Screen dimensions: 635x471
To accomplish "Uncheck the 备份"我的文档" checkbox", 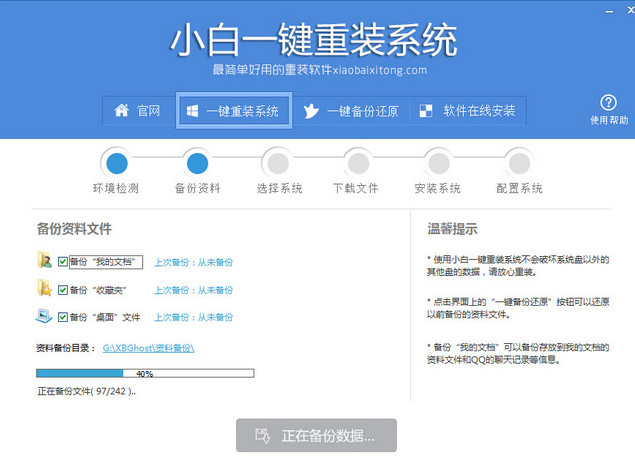I will [63, 262].
